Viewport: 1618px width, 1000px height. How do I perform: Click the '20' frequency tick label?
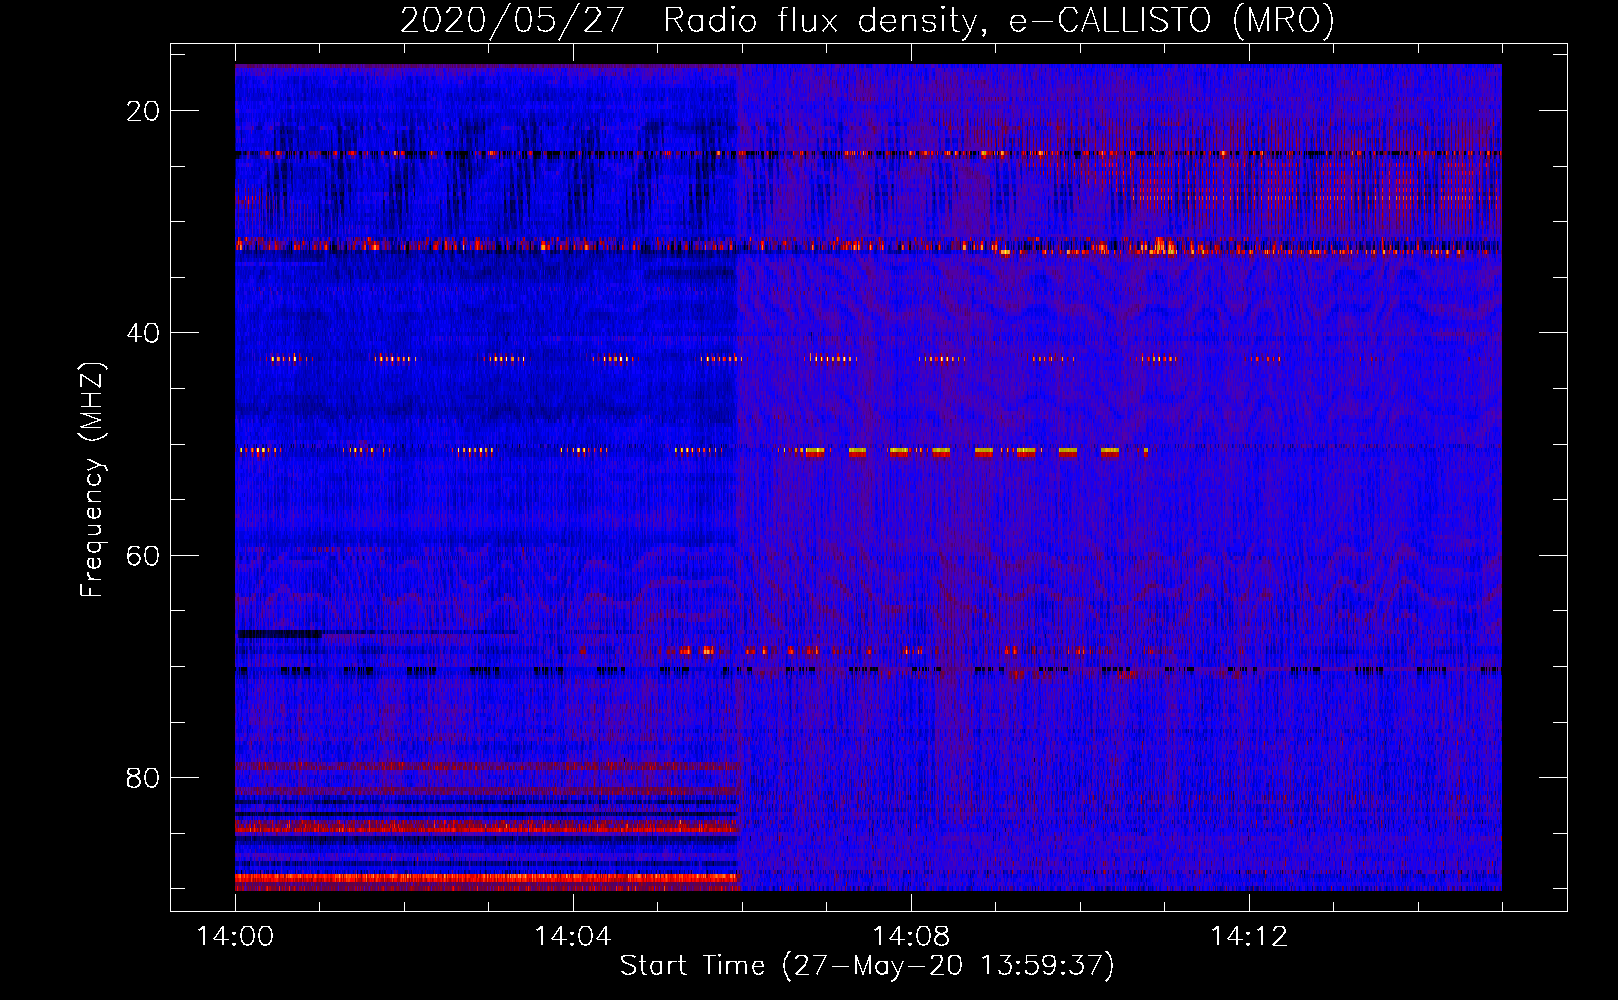(x=143, y=111)
